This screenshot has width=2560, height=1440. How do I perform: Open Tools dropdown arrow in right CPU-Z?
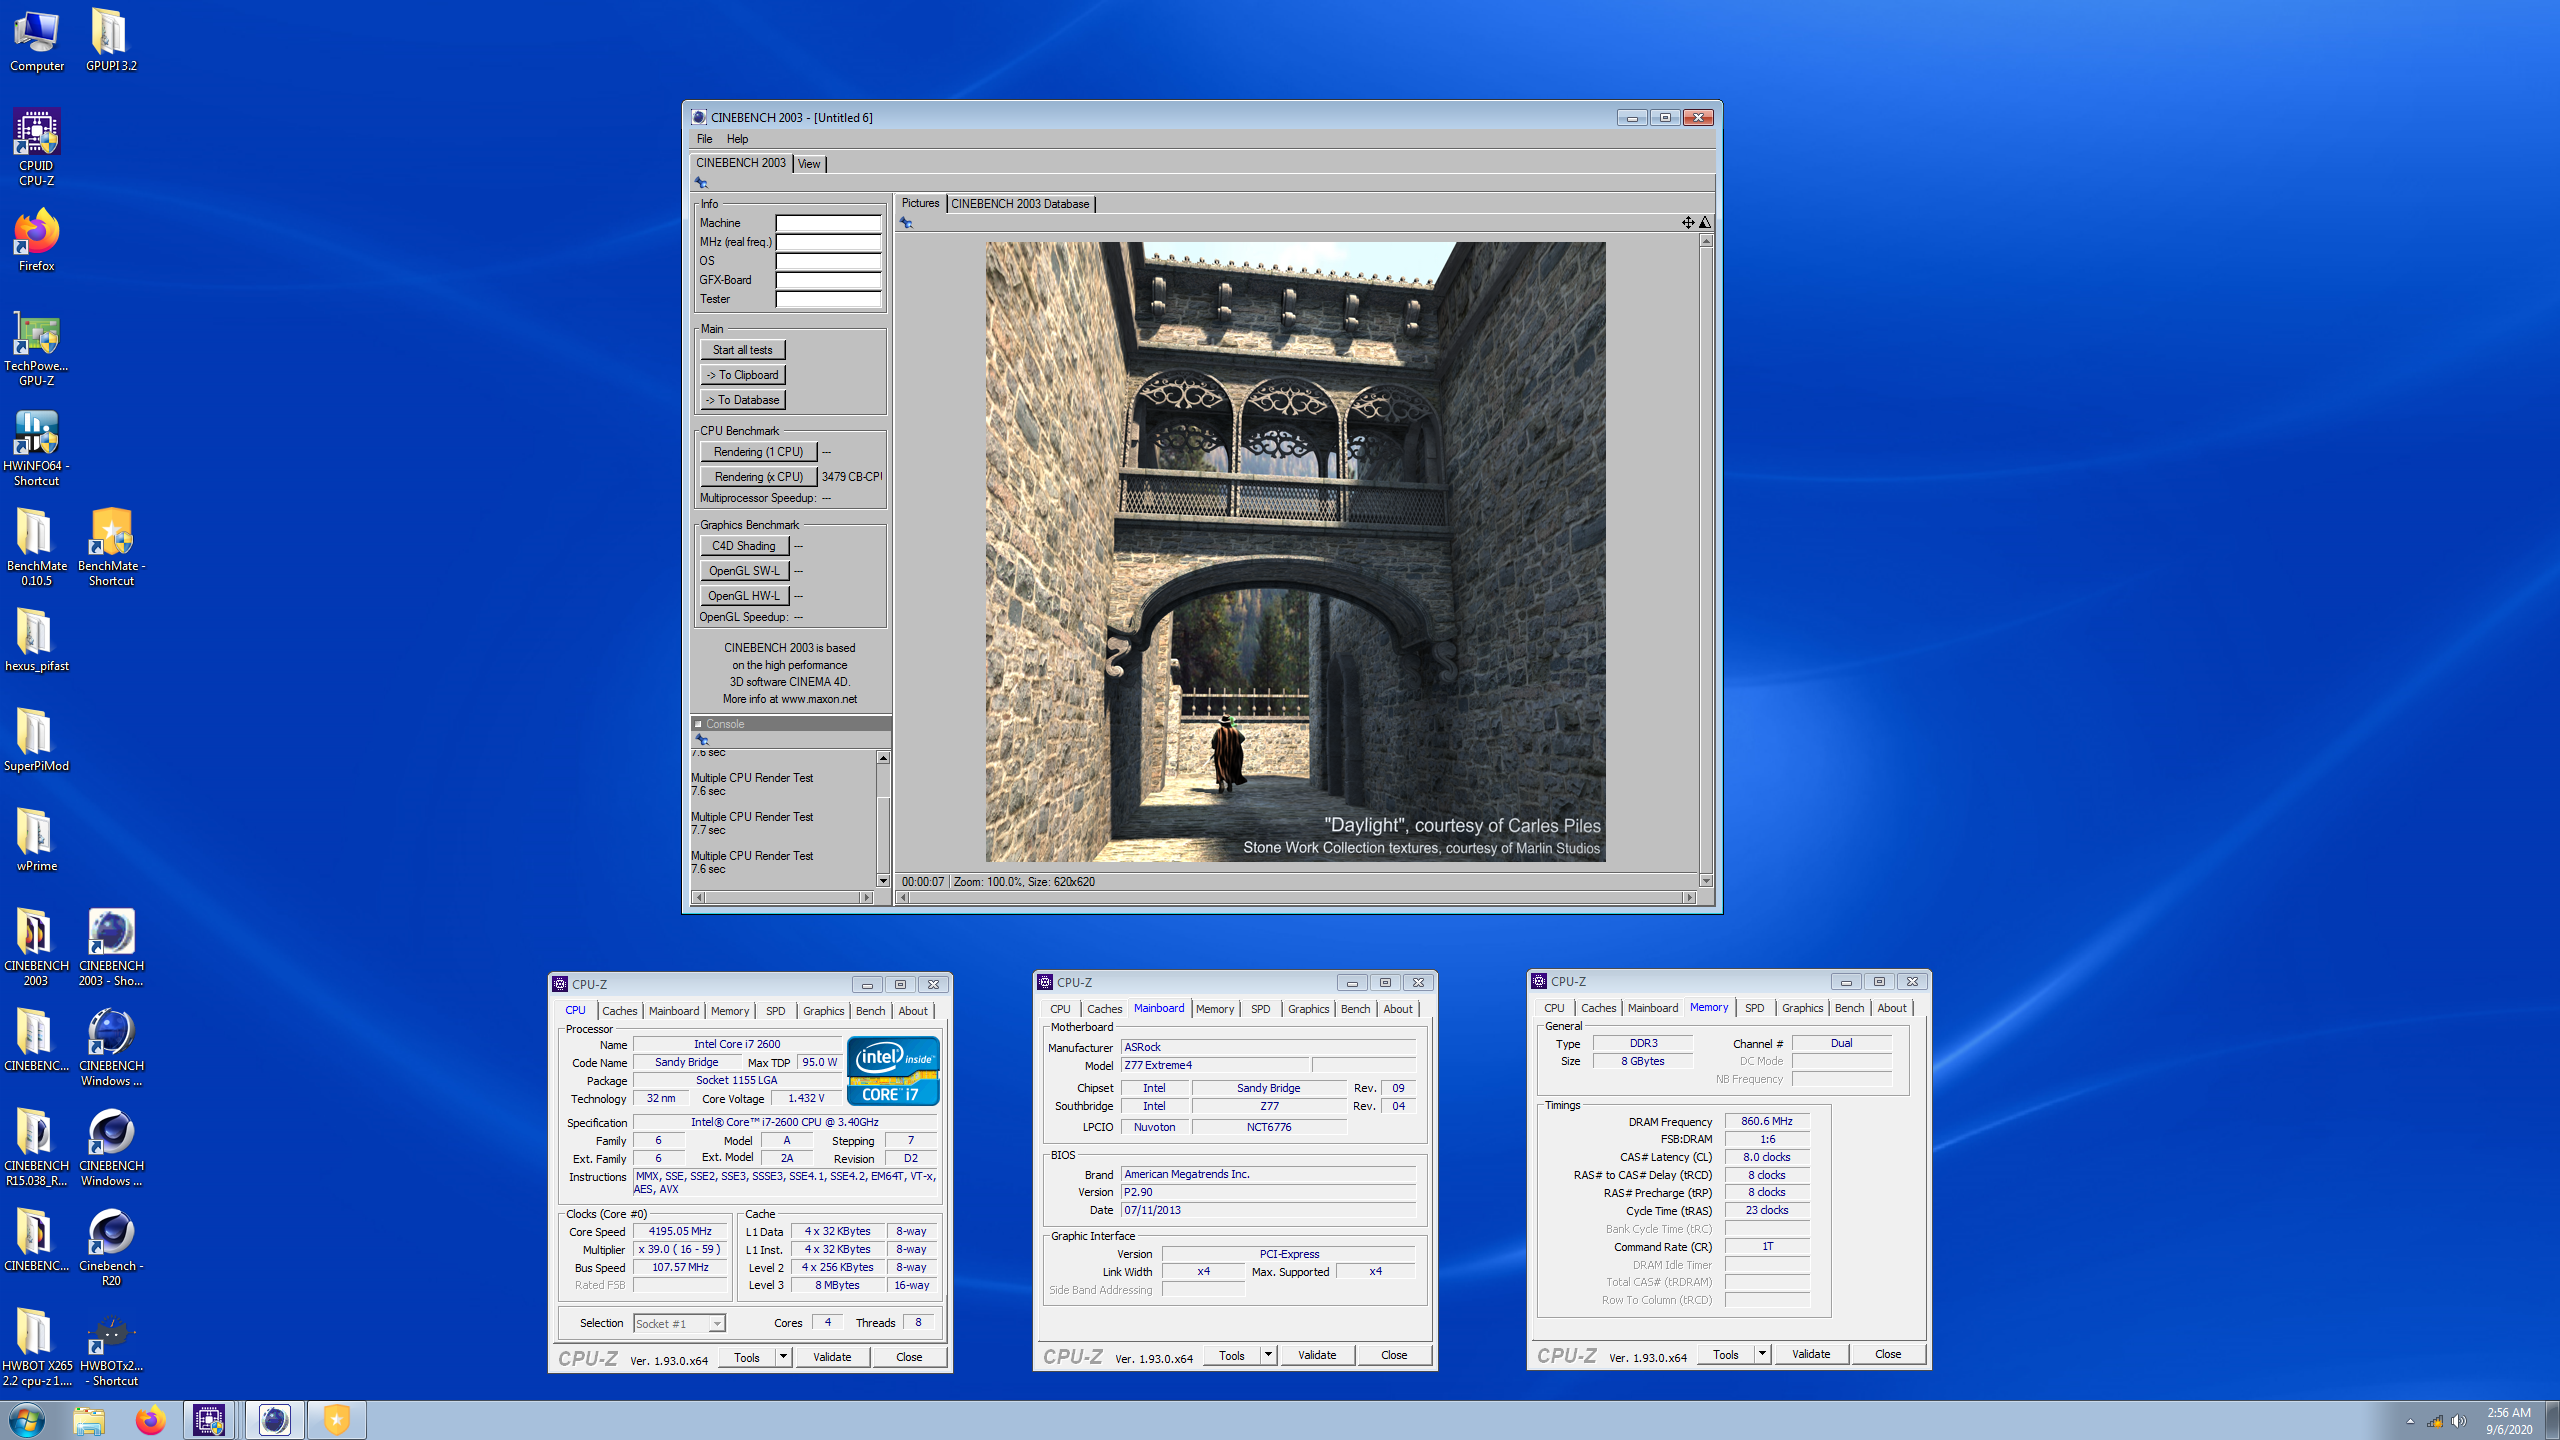pyautogui.click(x=1762, y=1354)
